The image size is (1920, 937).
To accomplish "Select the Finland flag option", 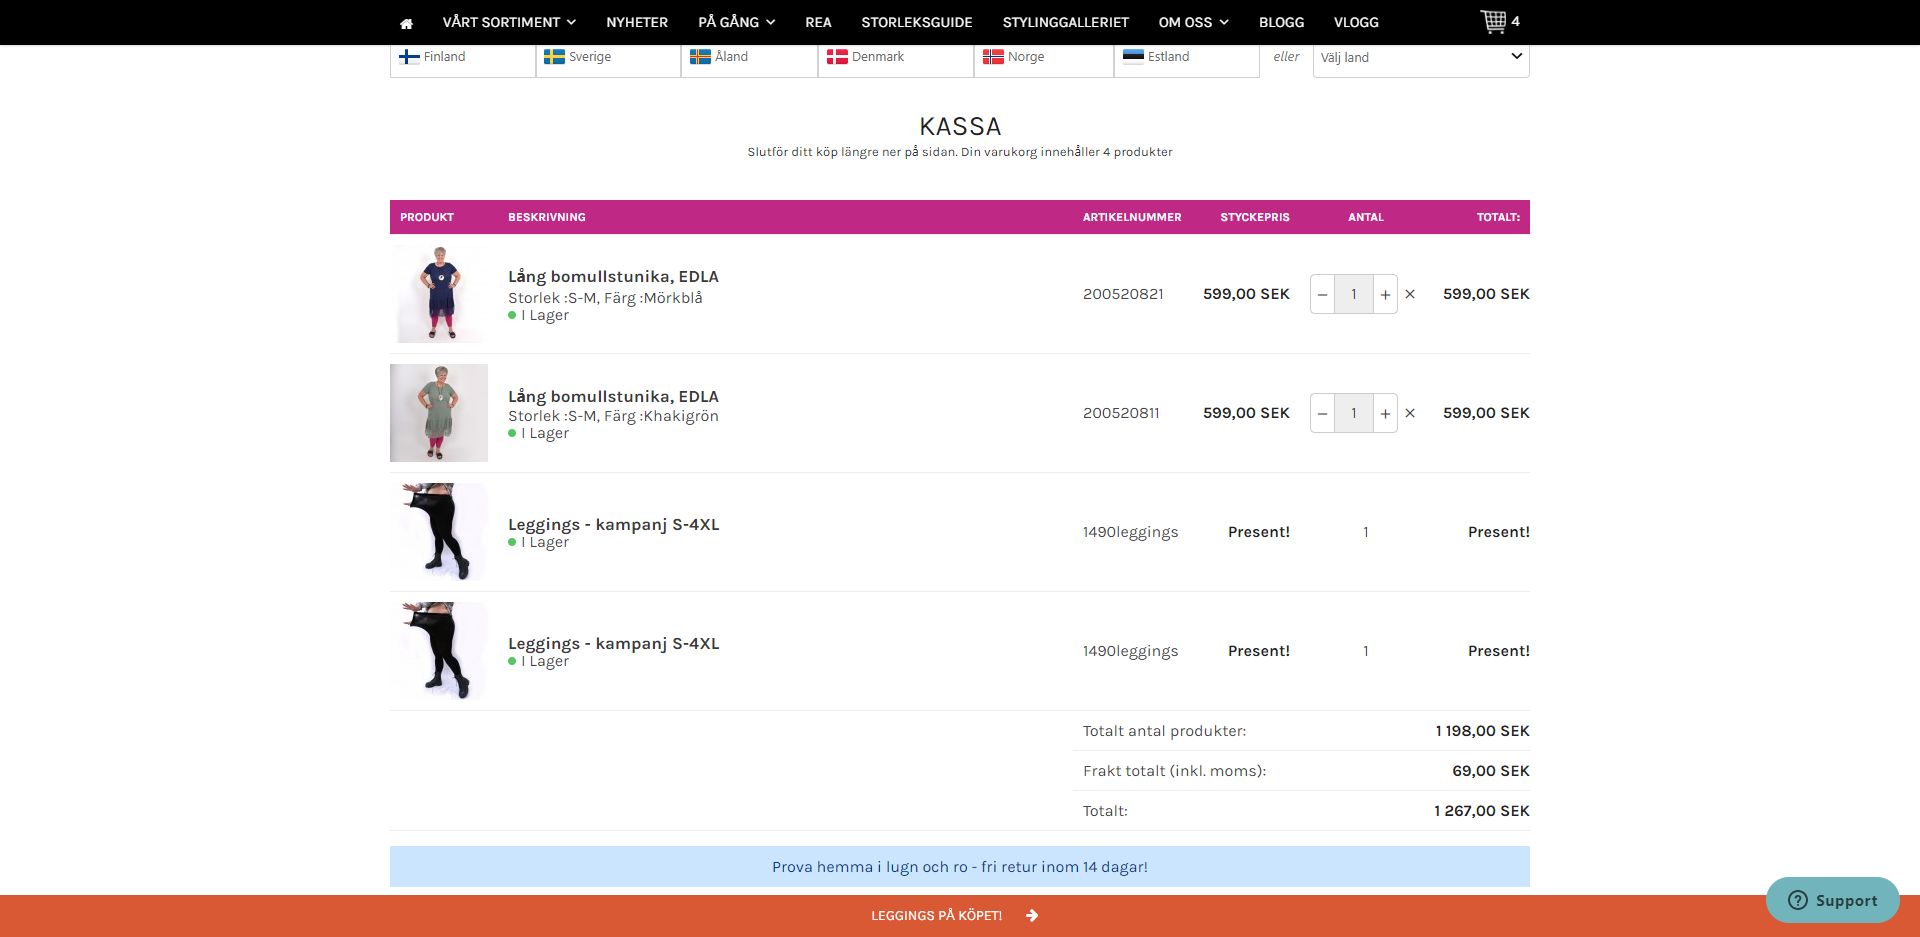I will click(462, 57).
